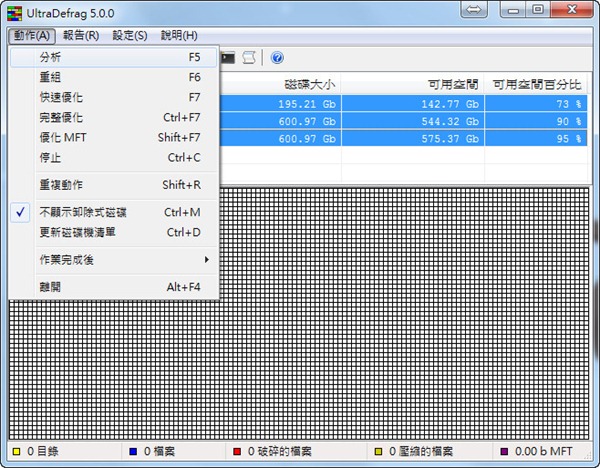Select 完整優化 full optimize entry
This screenshot has width=600, height=468.
[x=114, y=117]
